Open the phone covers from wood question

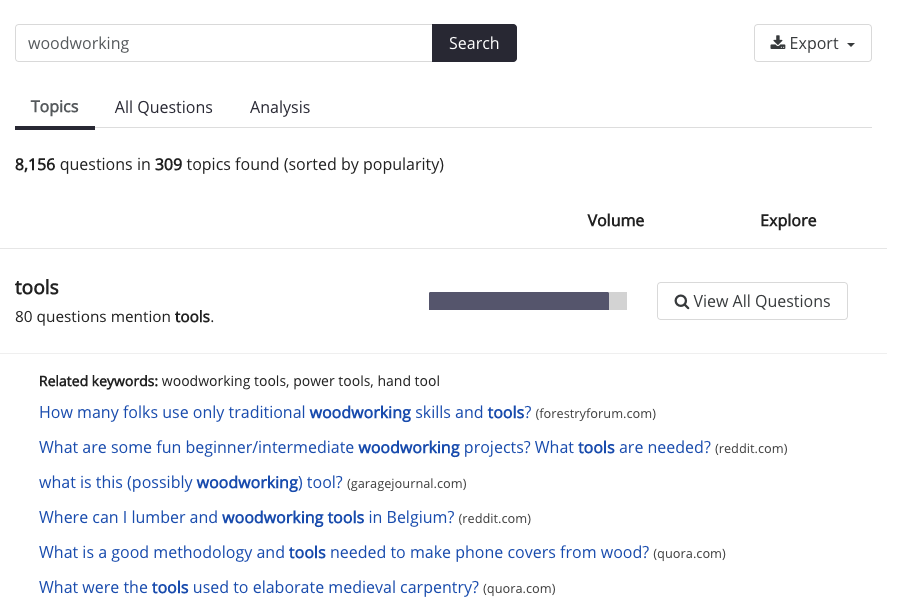[x=343, y=552]
